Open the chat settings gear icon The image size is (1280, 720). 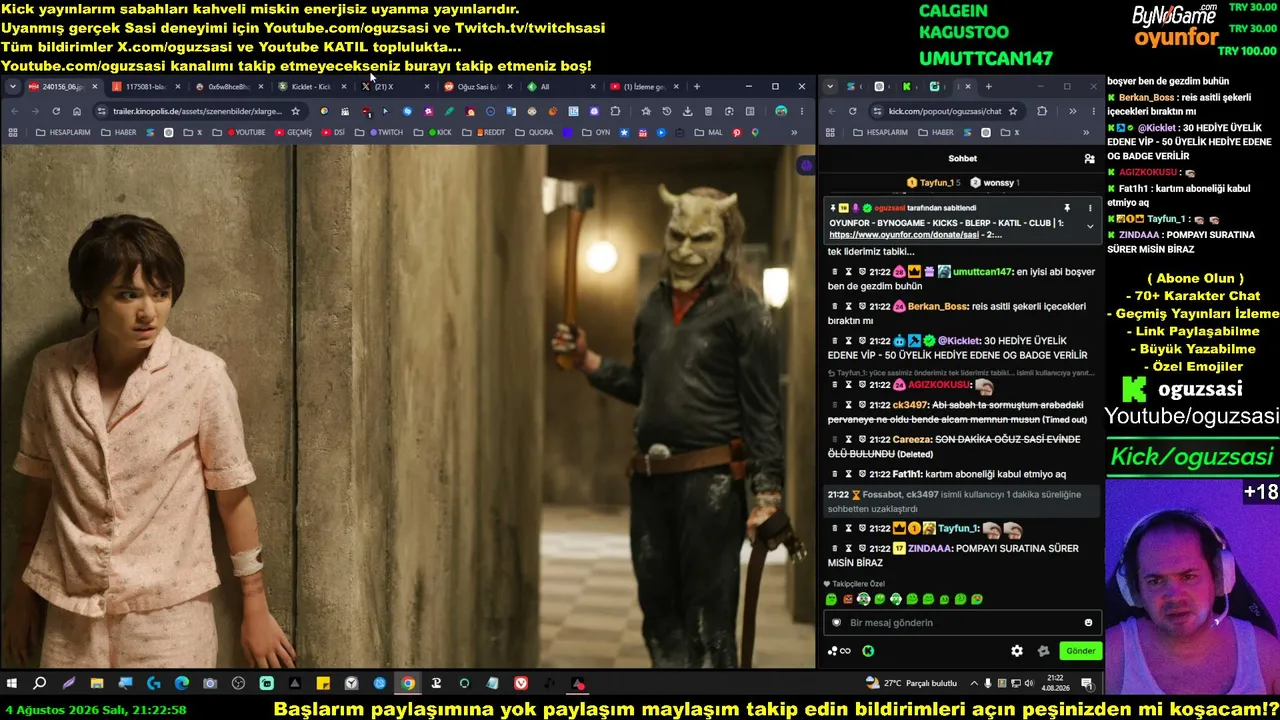click(x=1017, y=651)
